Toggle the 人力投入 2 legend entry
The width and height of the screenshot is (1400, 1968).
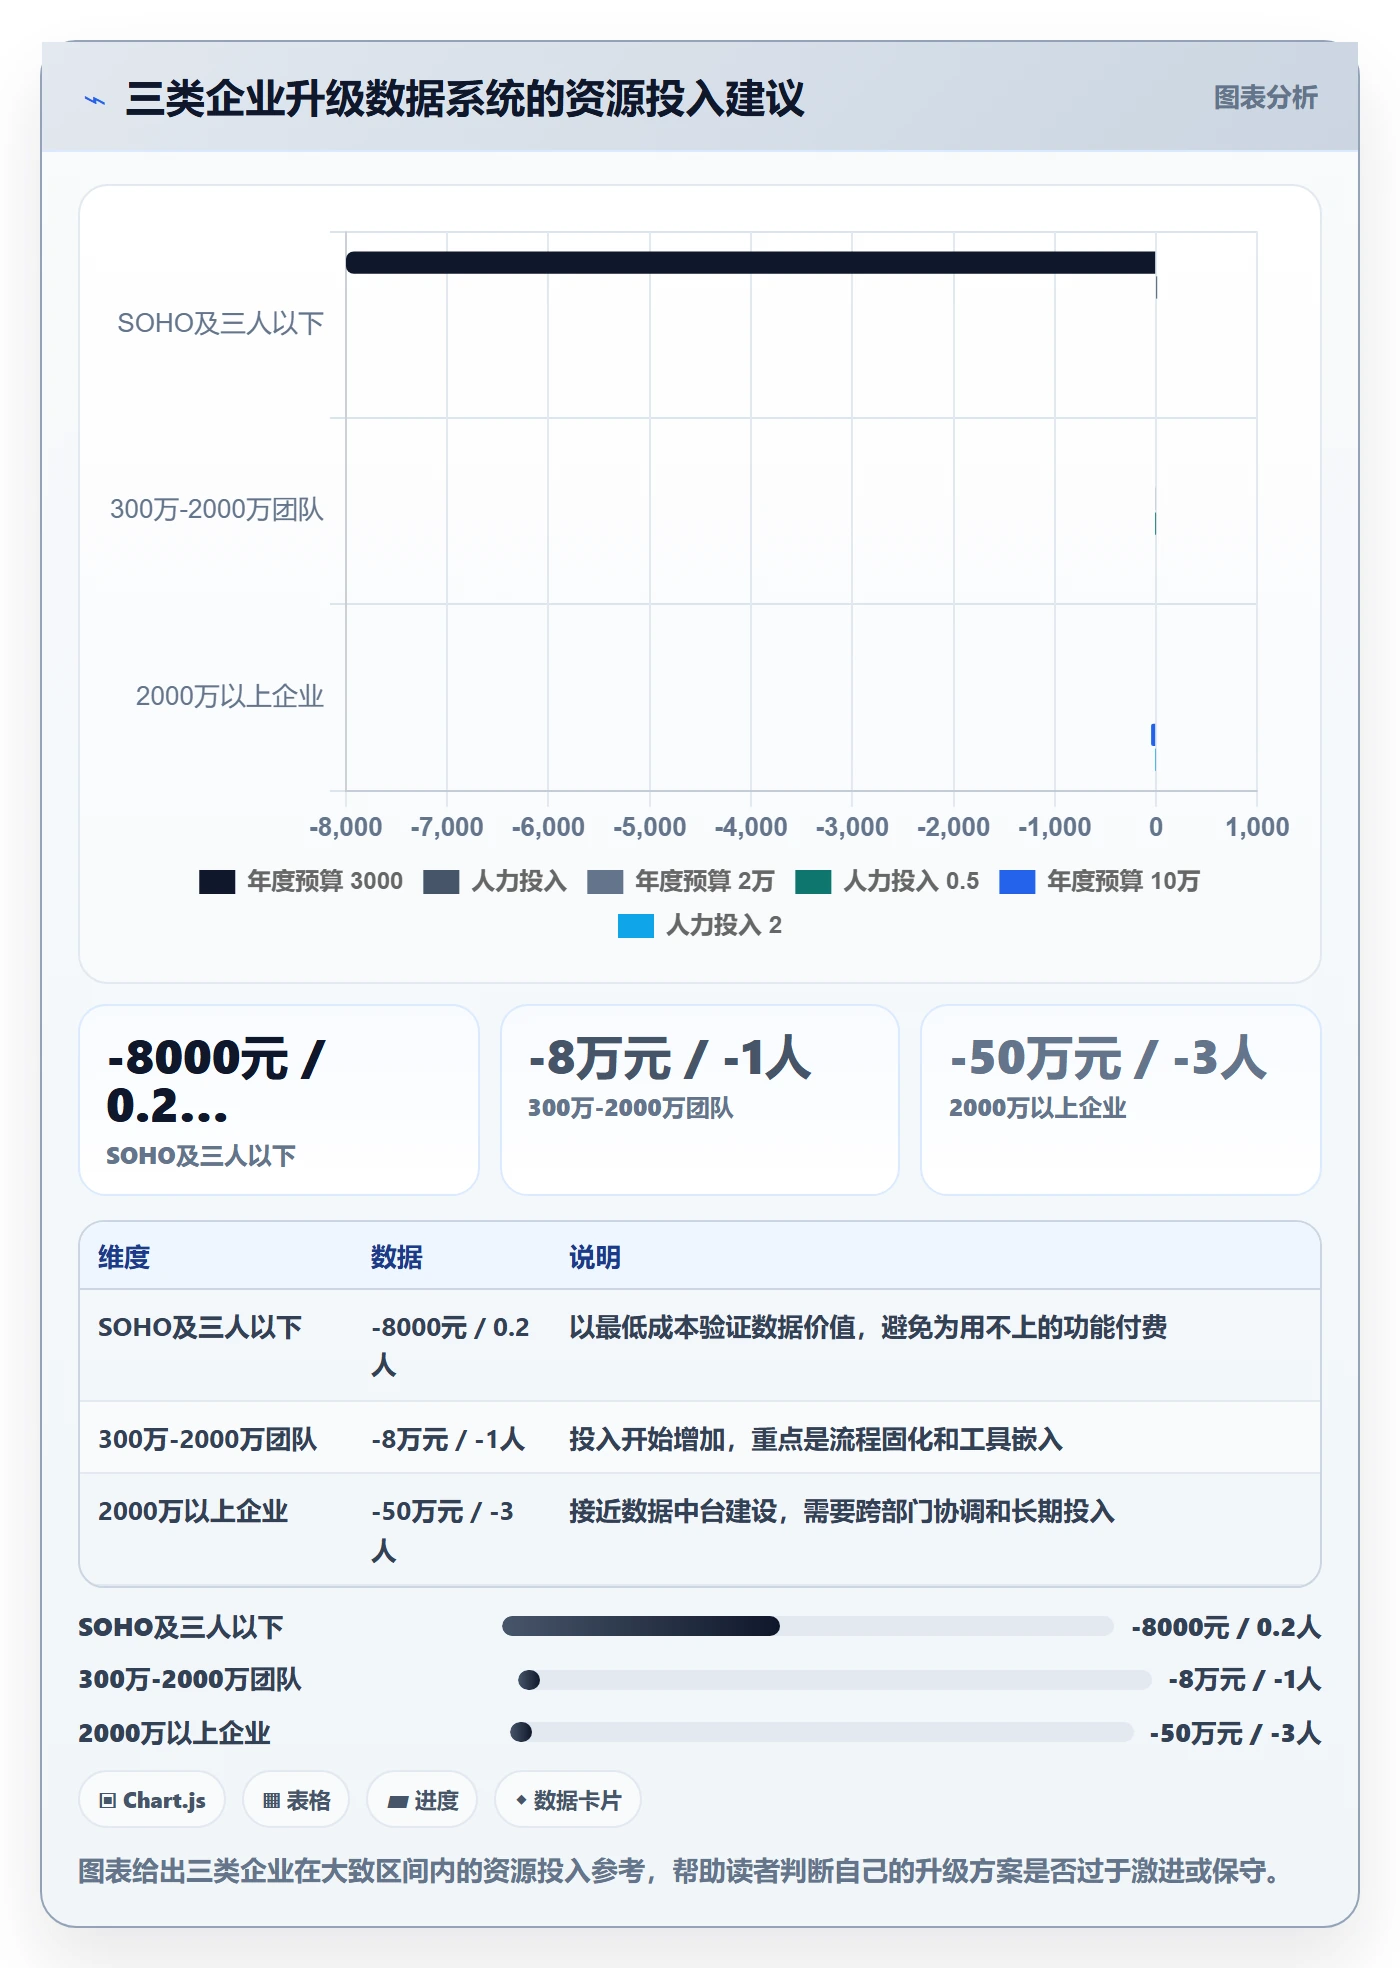pos(700,925)
